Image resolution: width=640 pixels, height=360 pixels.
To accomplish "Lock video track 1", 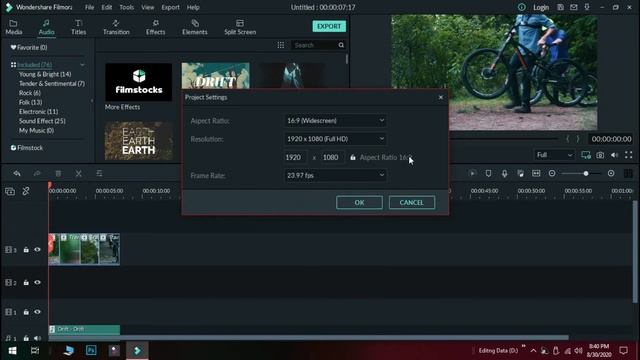I will pos(26,312).
